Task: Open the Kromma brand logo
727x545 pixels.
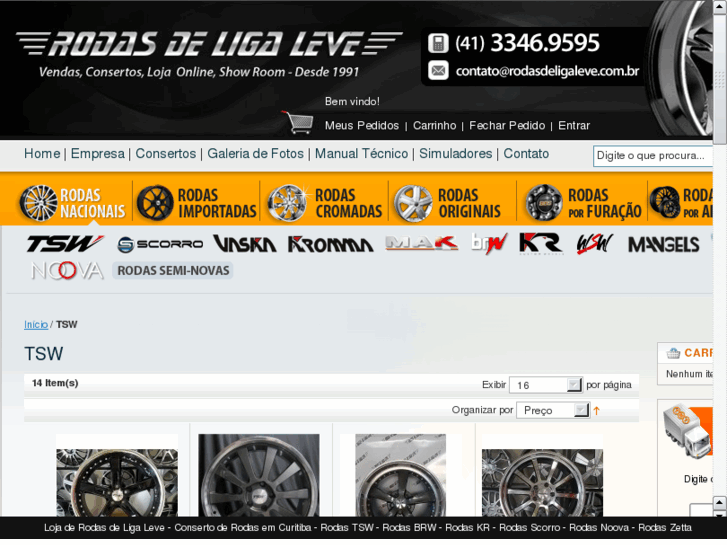Action: click(330, 244)
